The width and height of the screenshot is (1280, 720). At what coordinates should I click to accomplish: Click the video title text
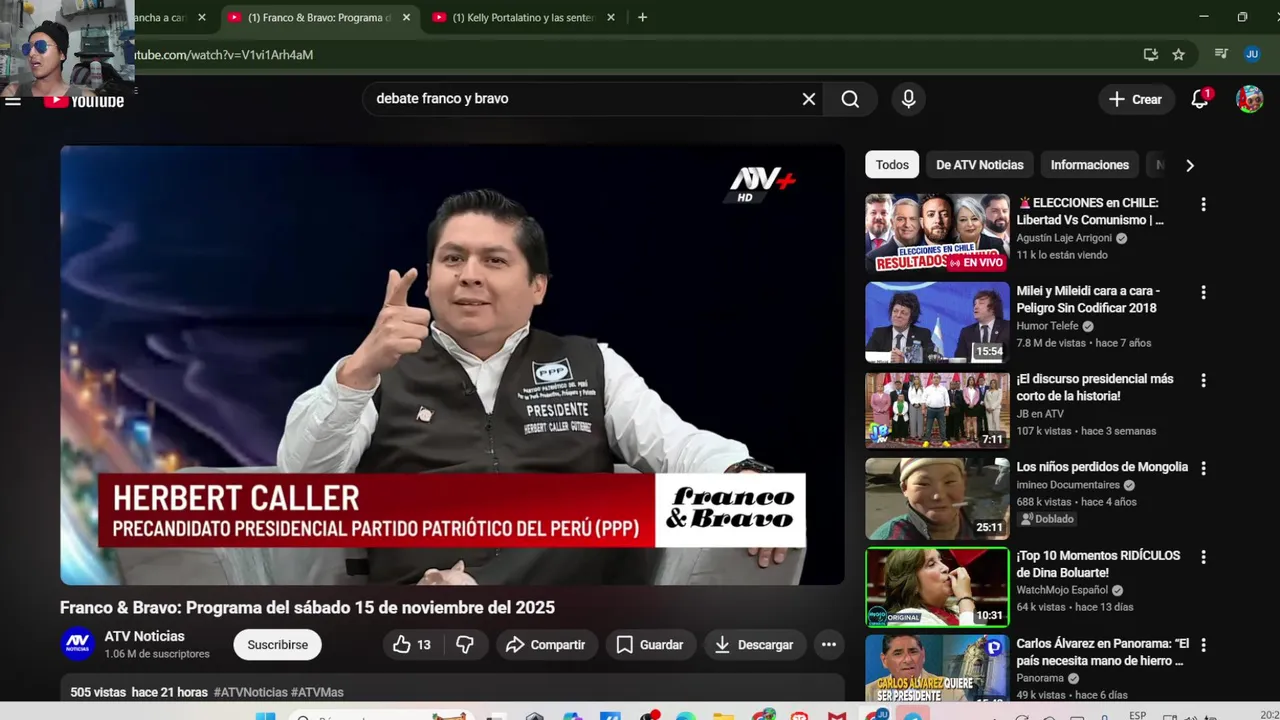(x=307, y=608)
